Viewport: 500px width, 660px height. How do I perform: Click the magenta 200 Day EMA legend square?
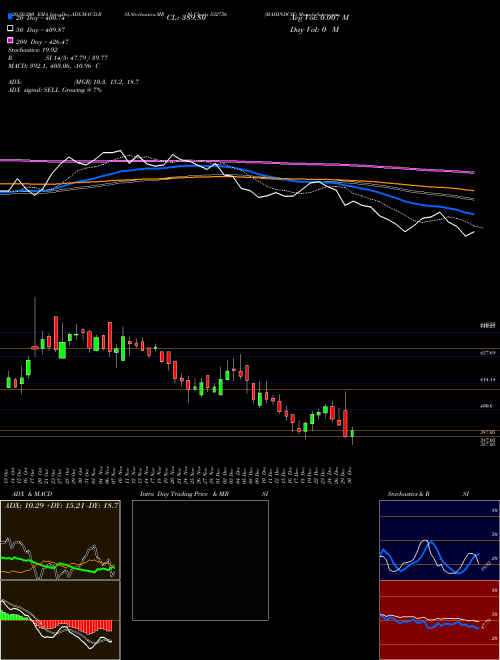pos(11,41)
